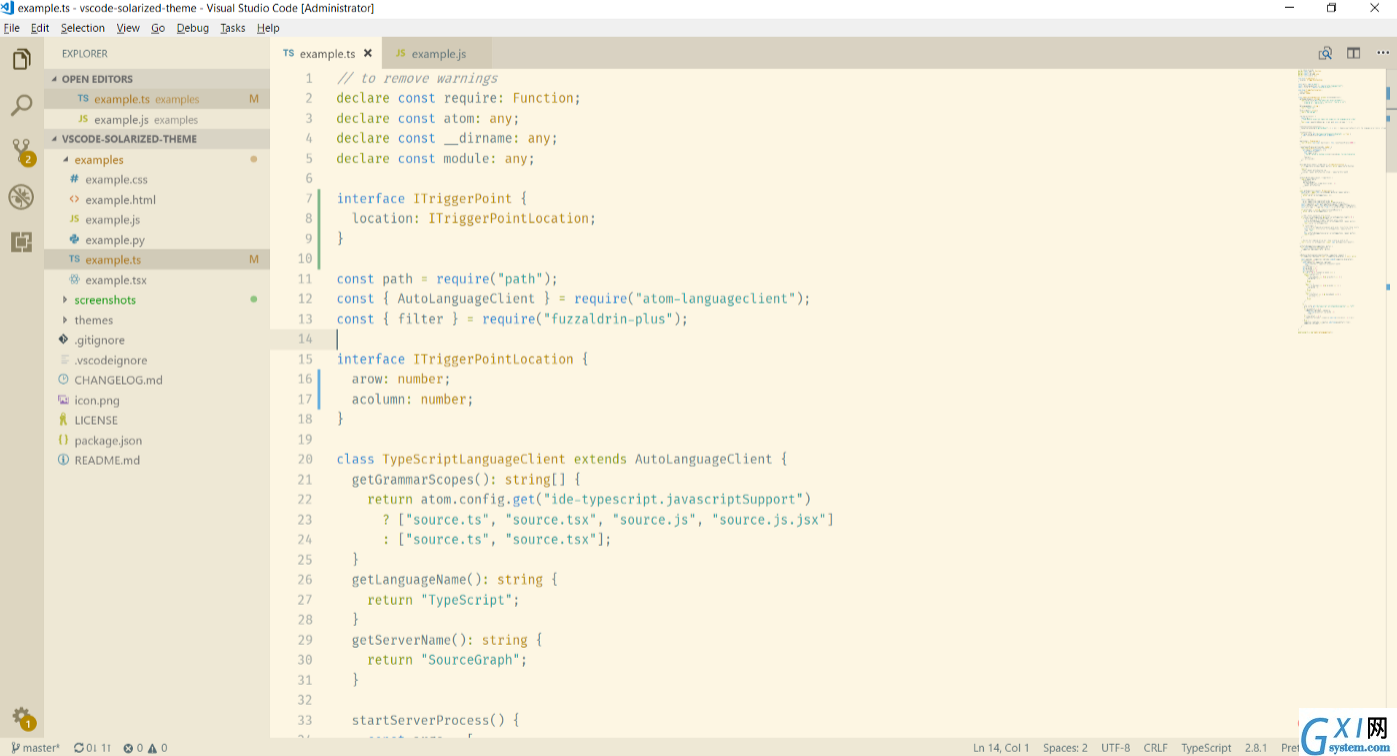Click the EXPLORER panel title

click(85, 54)
